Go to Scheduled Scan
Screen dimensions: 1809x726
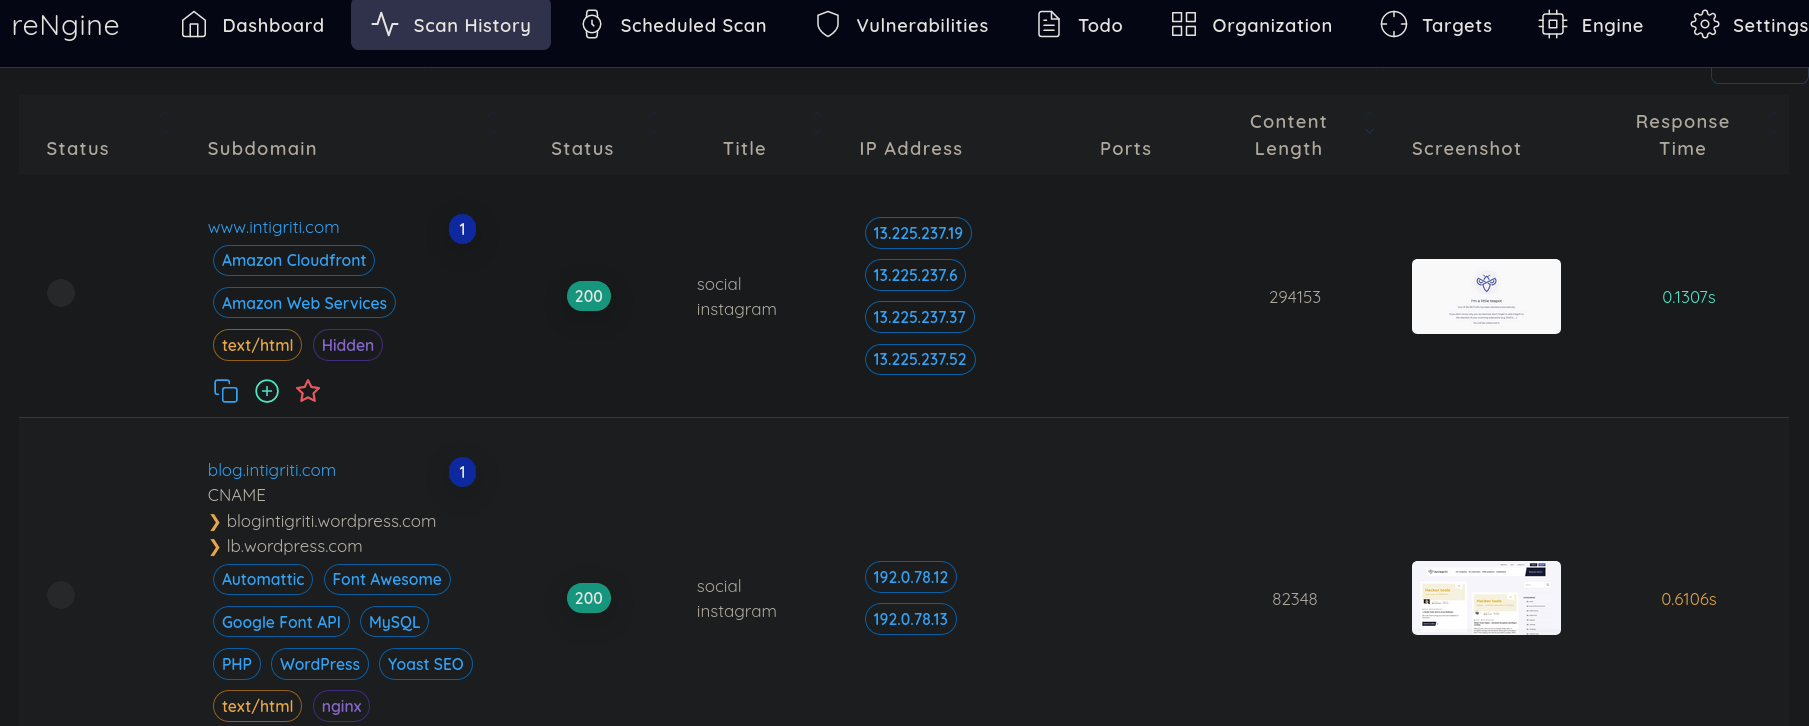673,25
